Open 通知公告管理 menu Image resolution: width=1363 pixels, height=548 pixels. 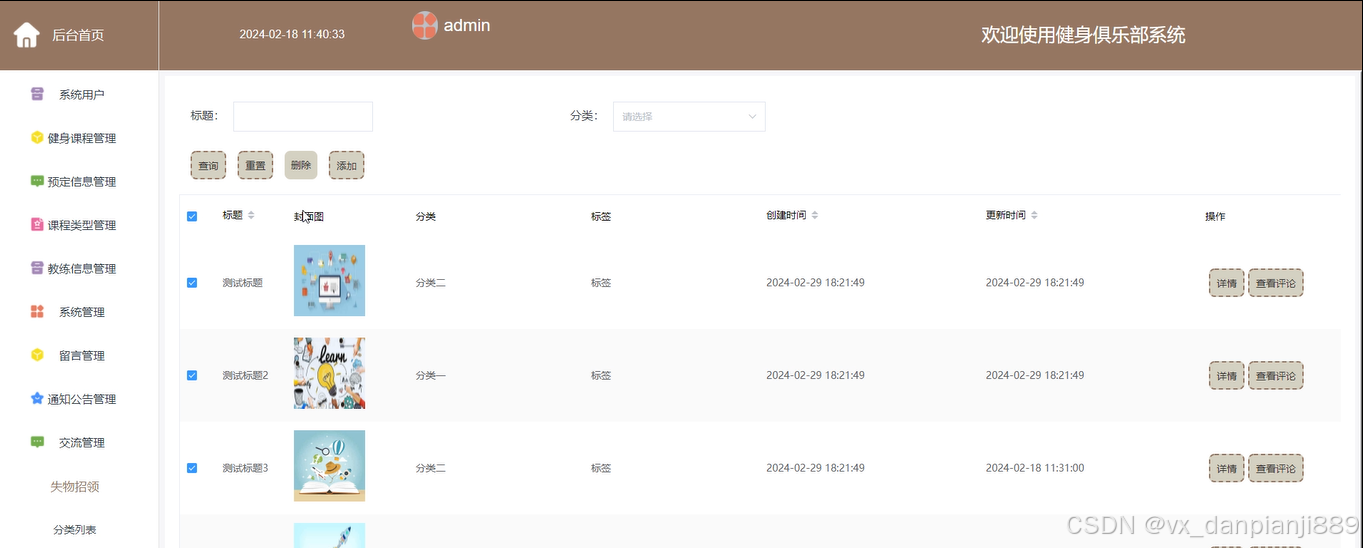point(80,399)
